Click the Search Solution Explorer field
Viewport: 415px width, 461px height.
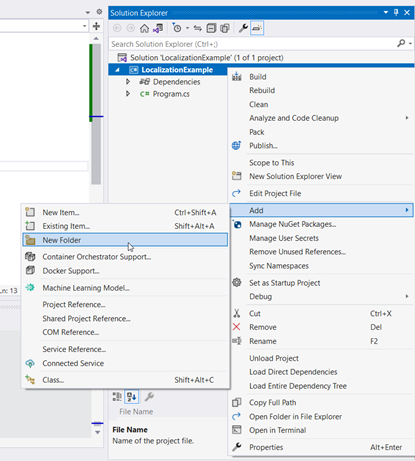[252, 44]
